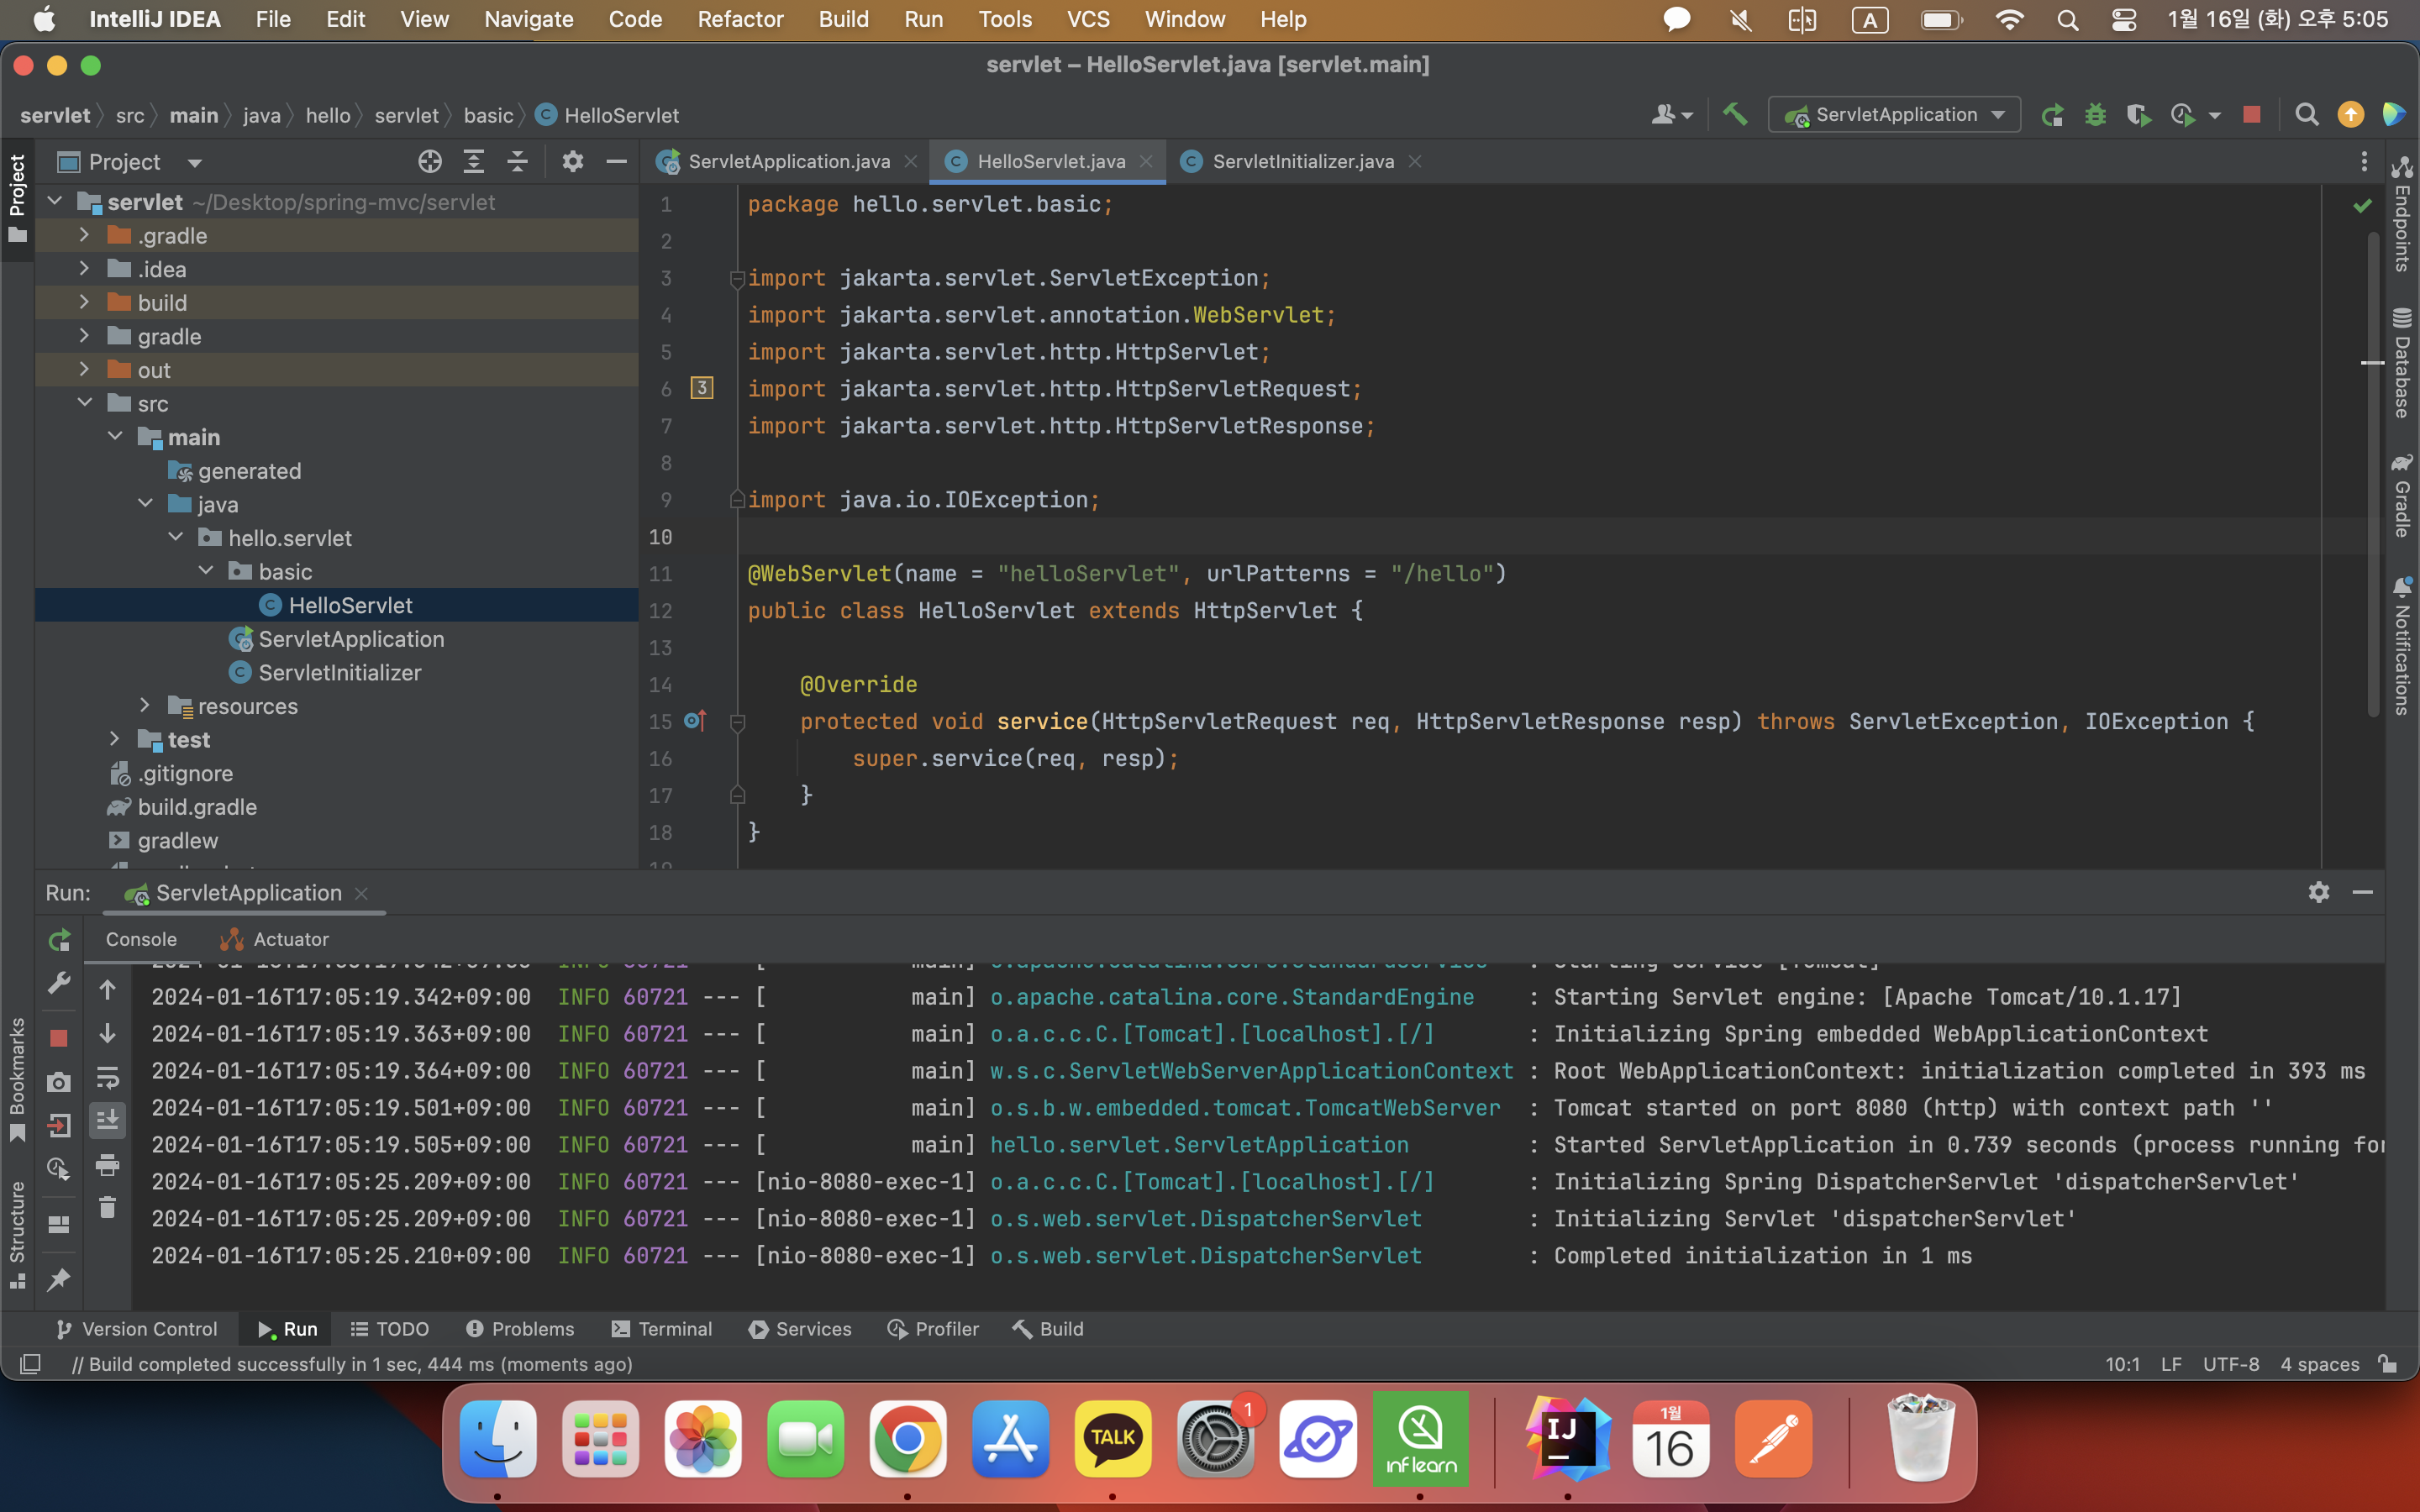2420x1512 pixels.
Task: Rerun icon in Run tool window
Action: (59, 940)
